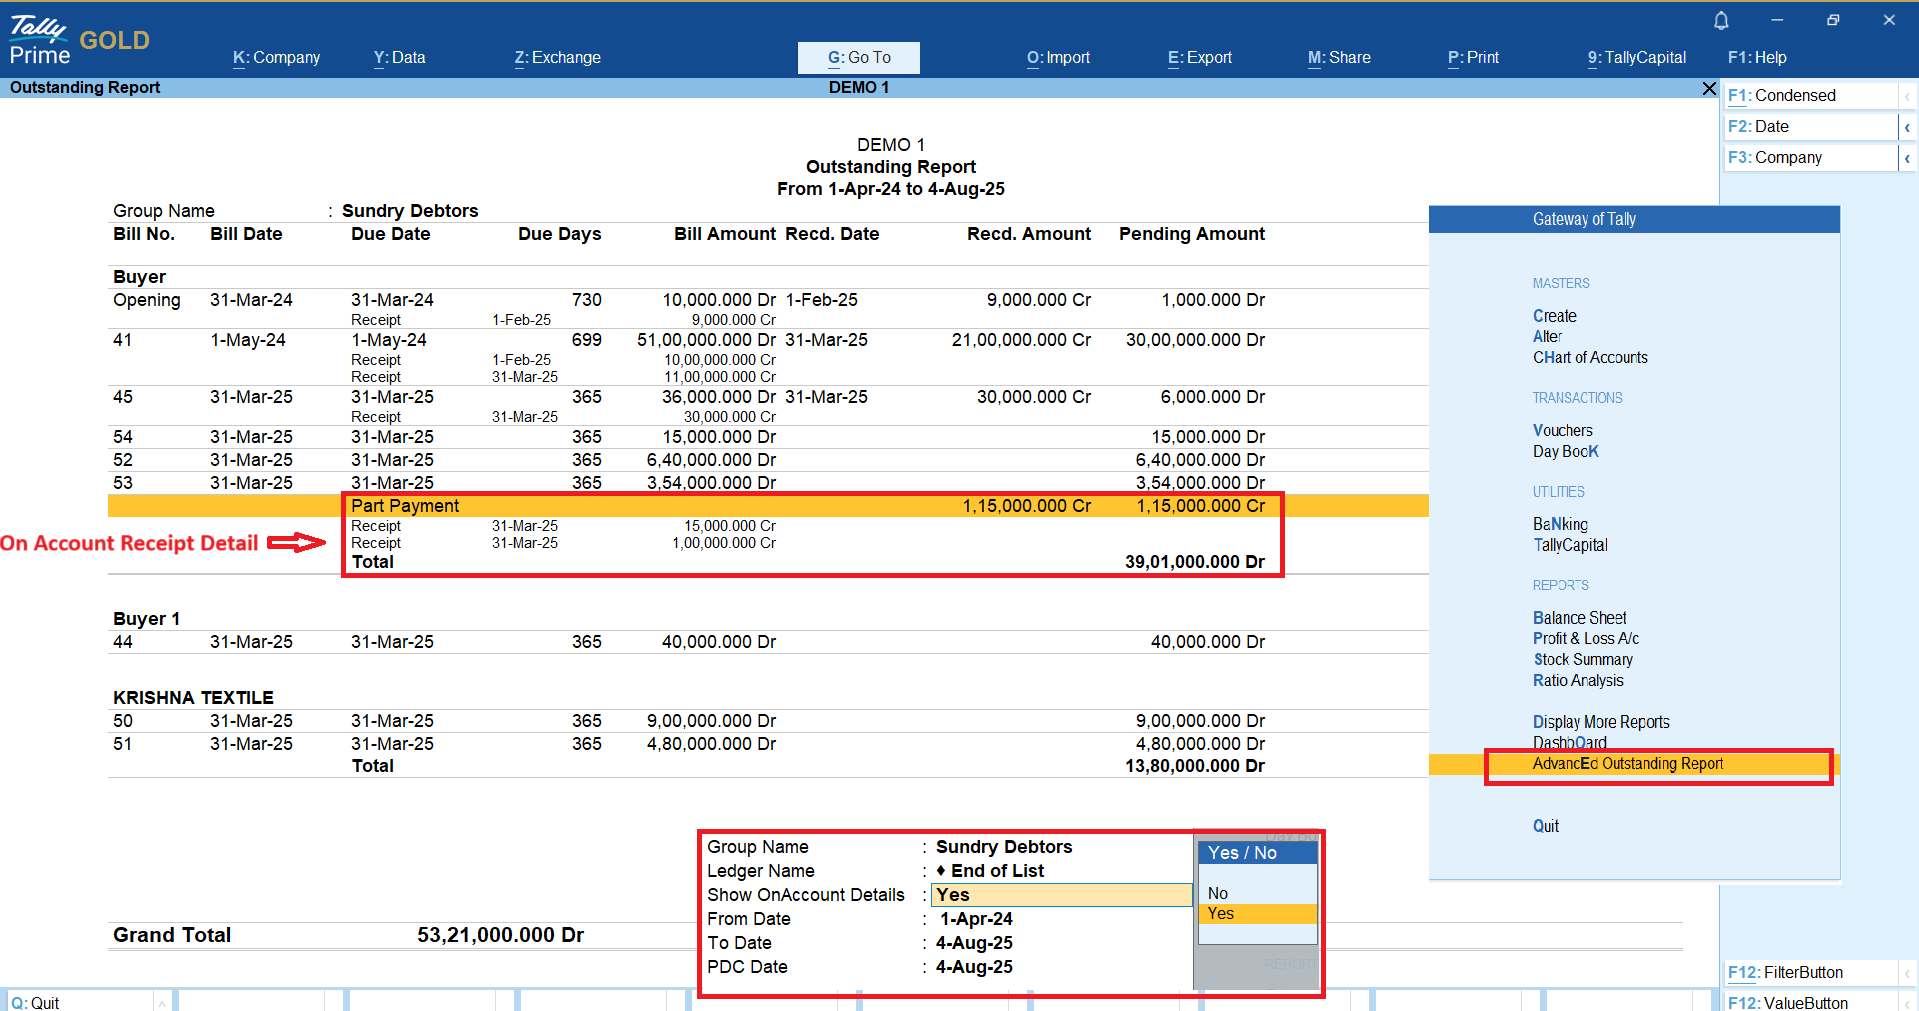Expand the arrow next to Q: Quit
Viewport: 1919px width, 1011px height.
[161, 1002]
